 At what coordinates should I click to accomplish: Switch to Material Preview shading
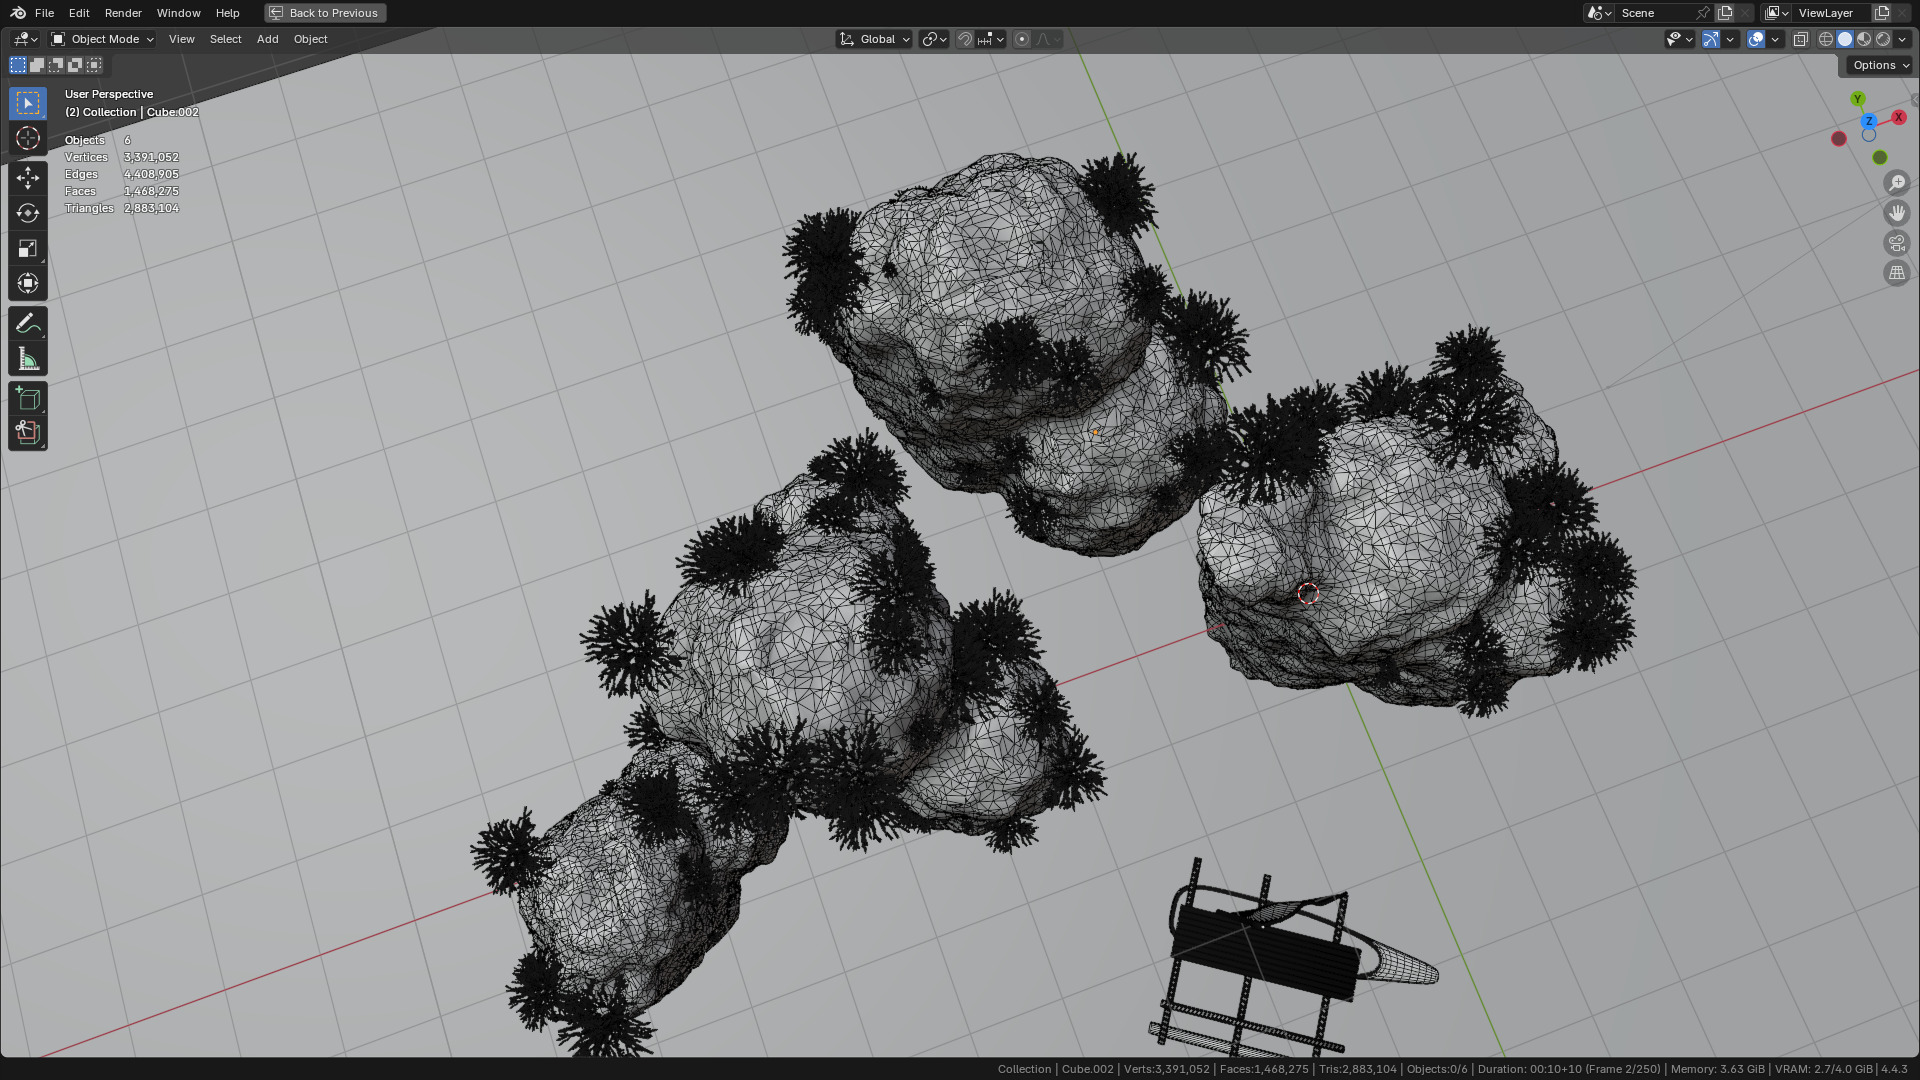1864,39
